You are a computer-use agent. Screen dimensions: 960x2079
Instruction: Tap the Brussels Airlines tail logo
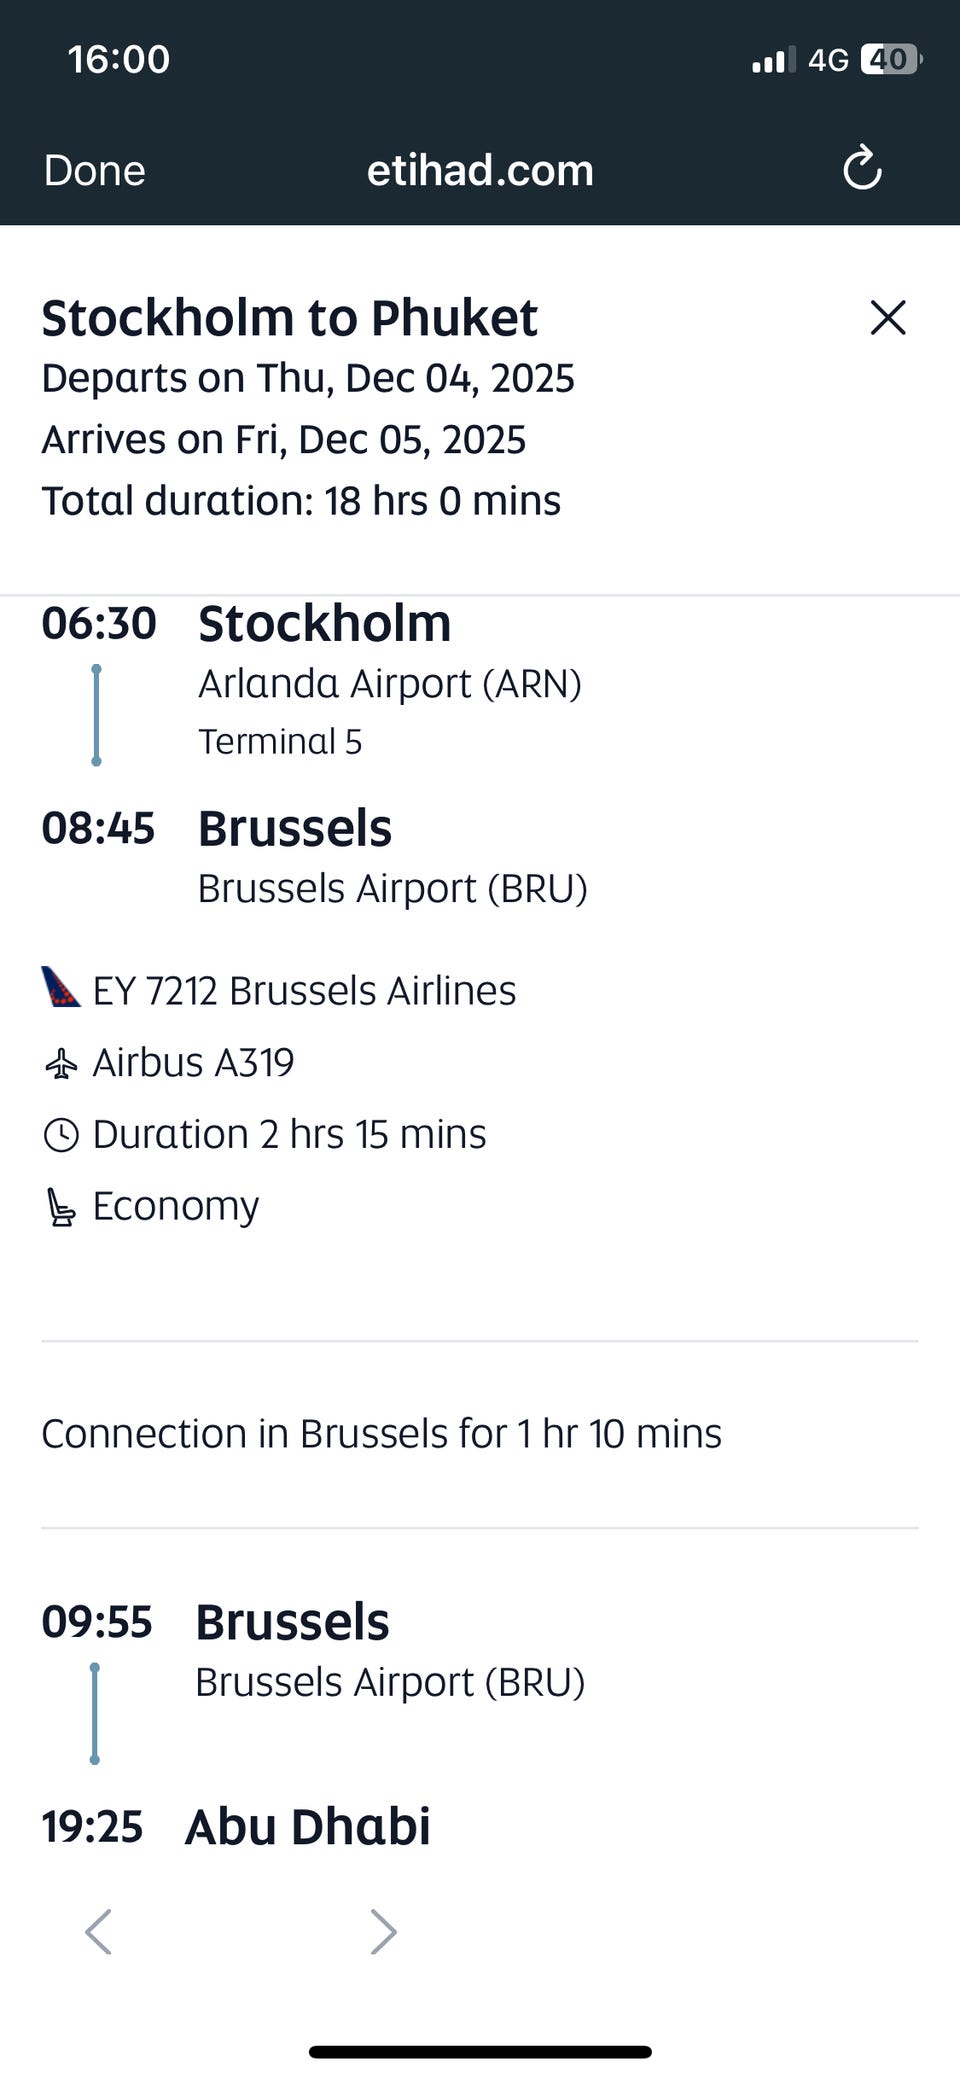(x=60, y=987)
